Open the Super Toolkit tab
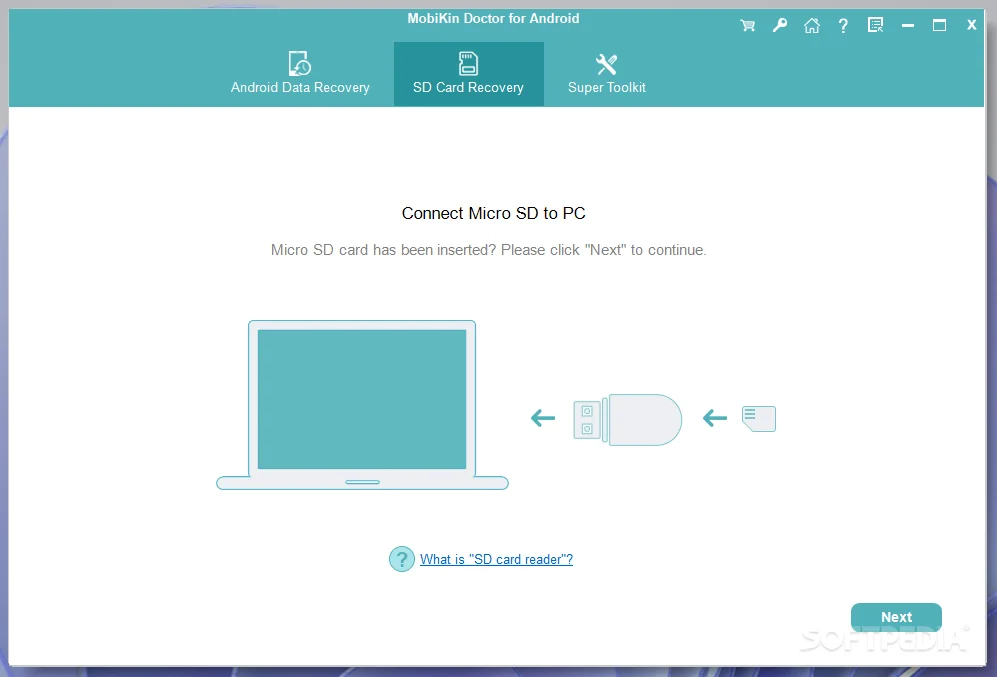This screenshot has height=677, width=997. point(606,87)
